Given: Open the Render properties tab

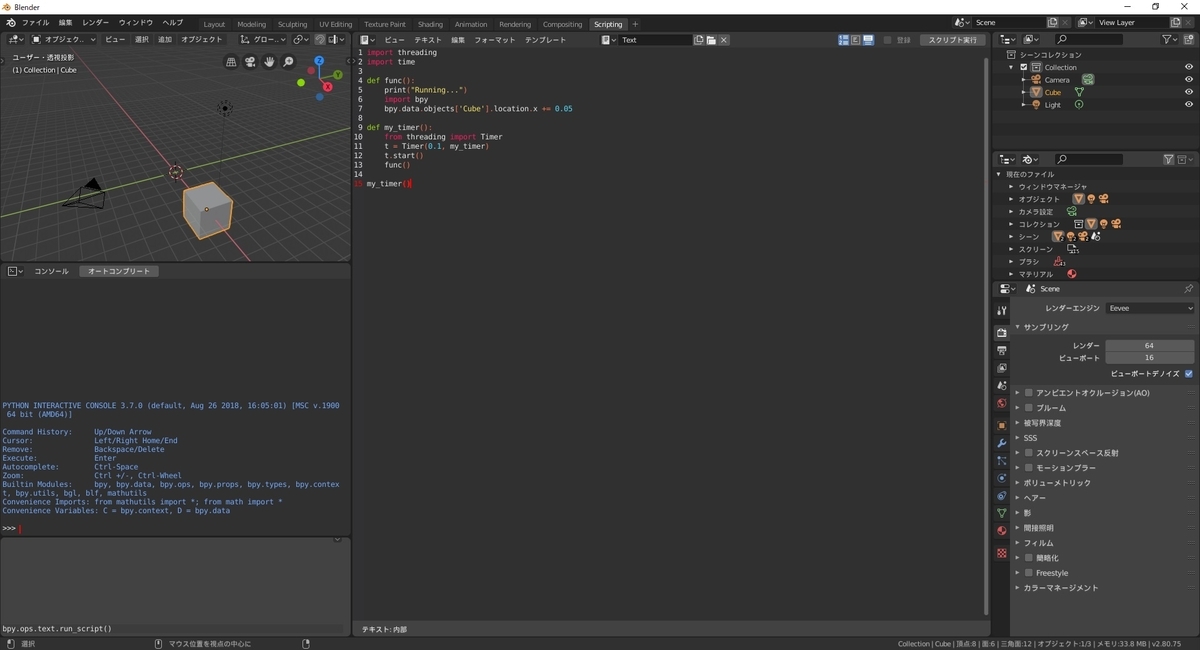Looking at the screenshot, I should click(x=1001, y=332).
